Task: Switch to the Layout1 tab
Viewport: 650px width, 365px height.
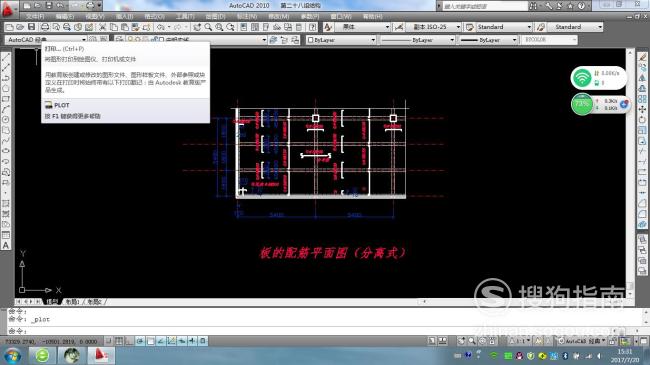Action: 73,302
